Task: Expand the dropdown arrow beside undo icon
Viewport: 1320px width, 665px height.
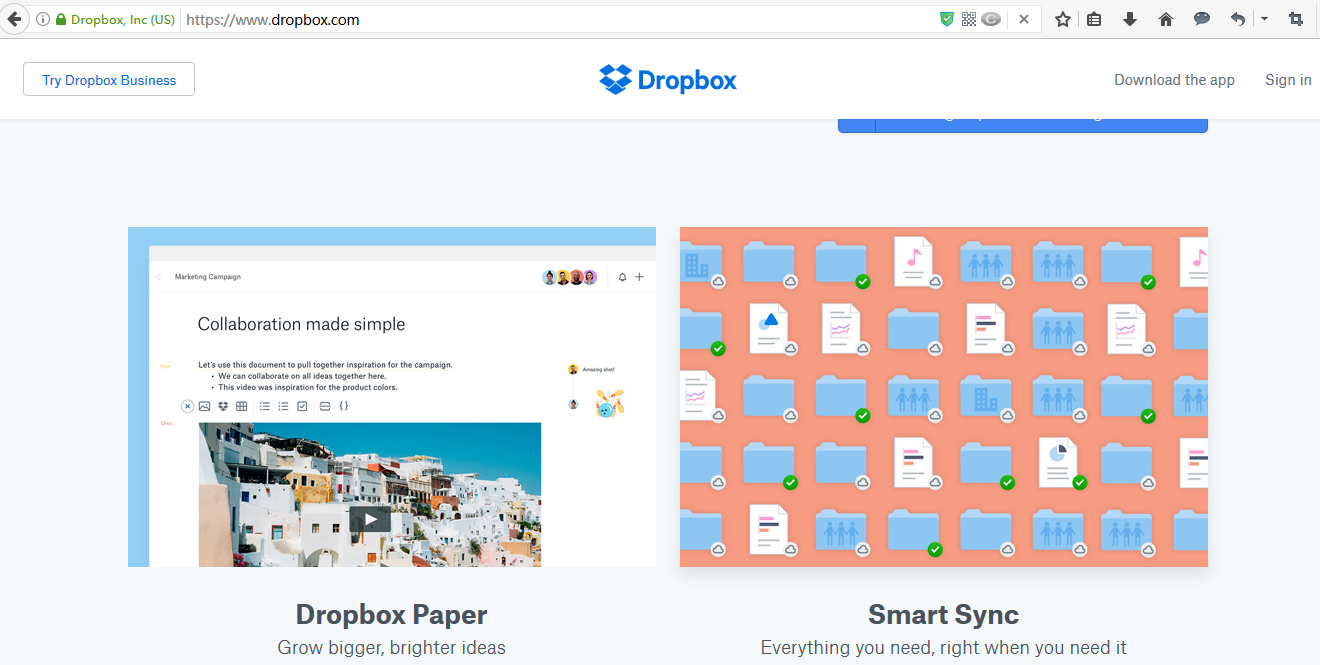Action: pos(1264,19)
